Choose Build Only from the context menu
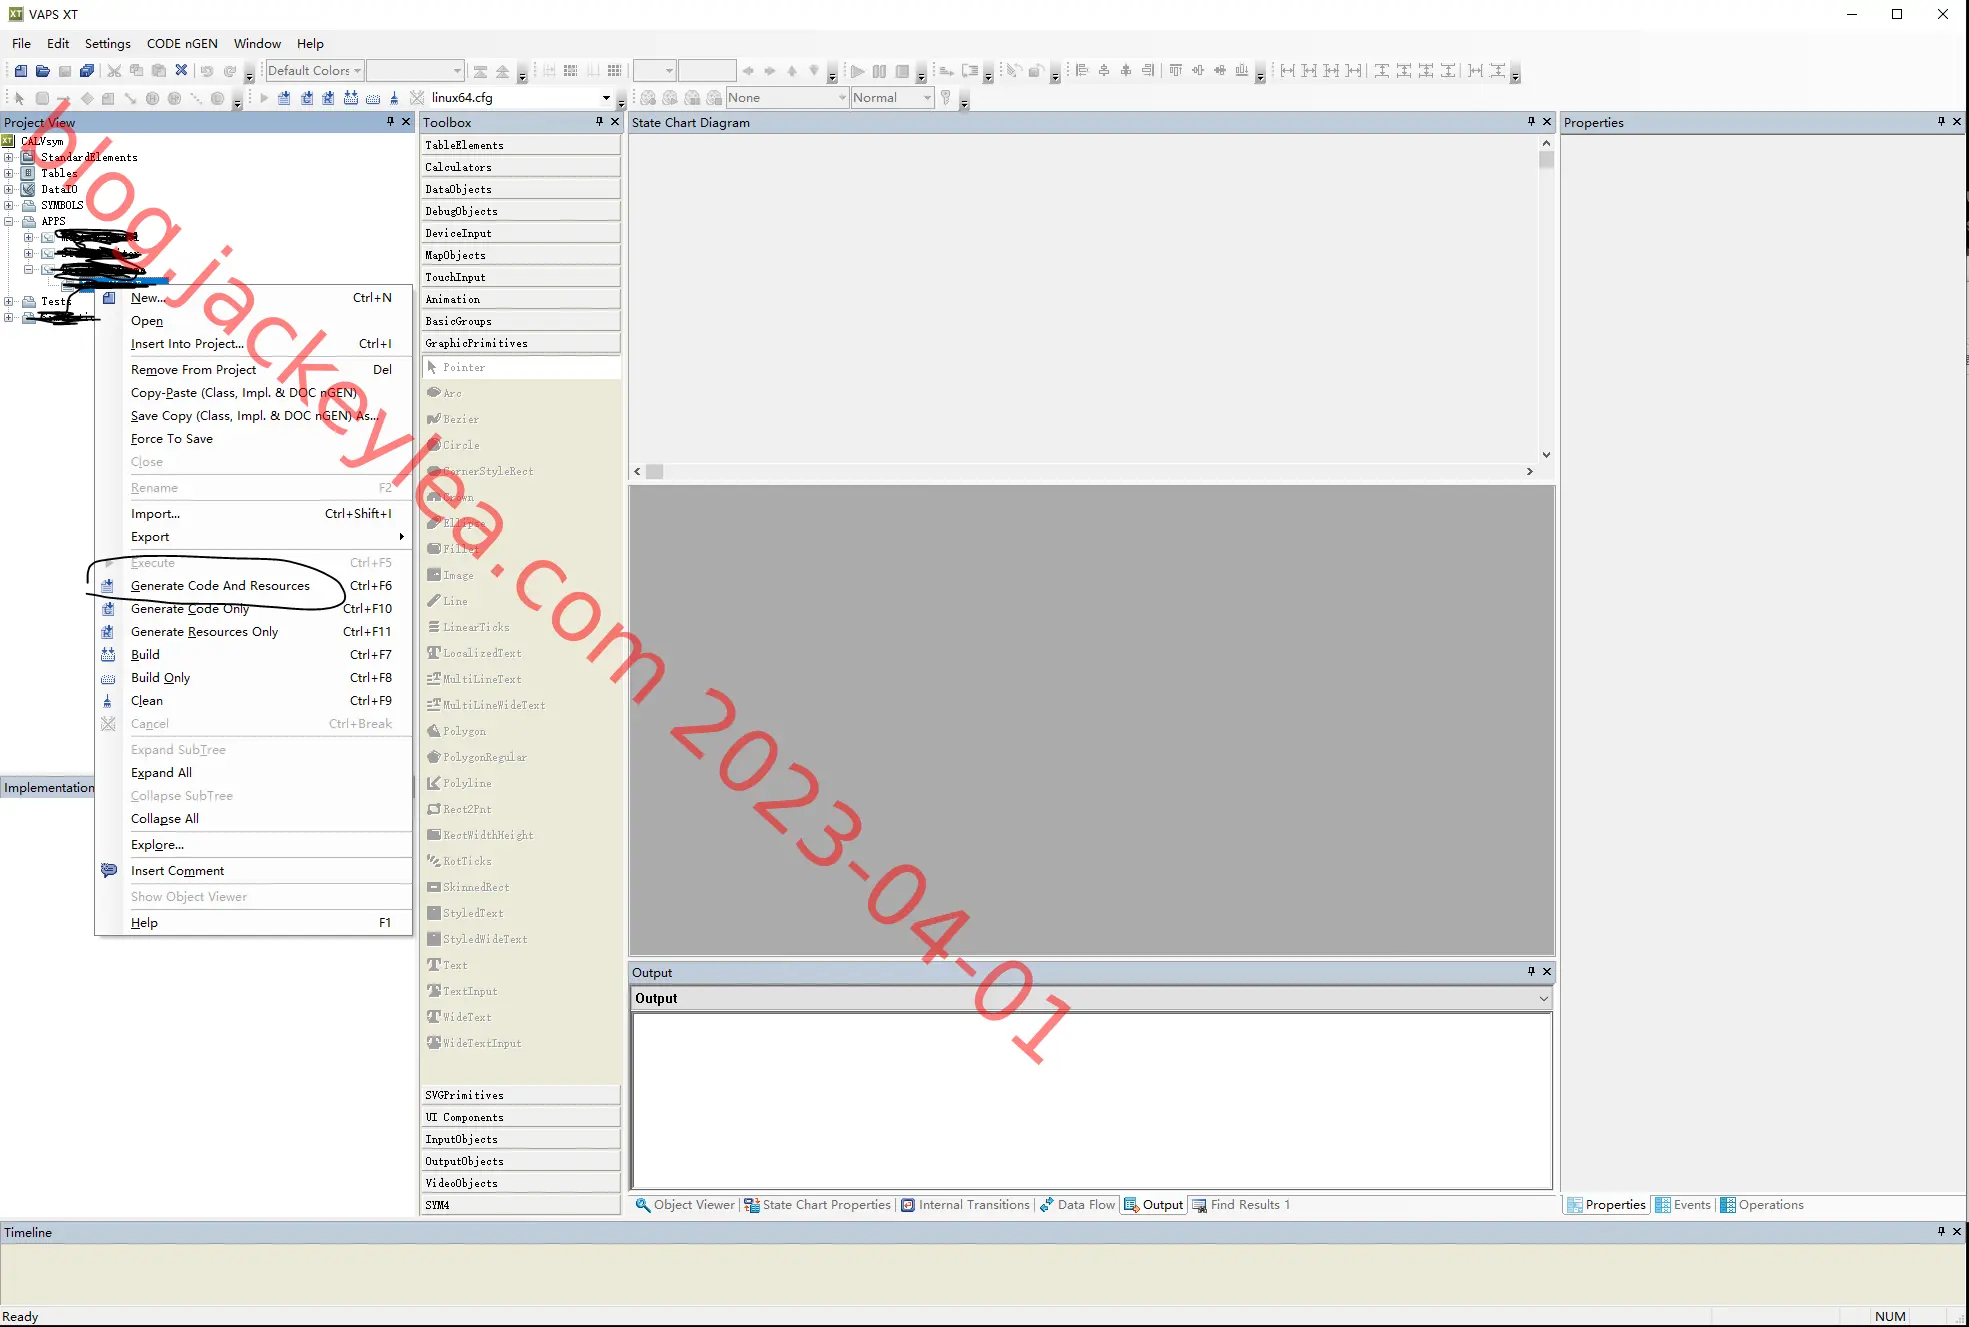Image resolution: width=1969 pixels, height=1327 pixels. click(253, 678)
